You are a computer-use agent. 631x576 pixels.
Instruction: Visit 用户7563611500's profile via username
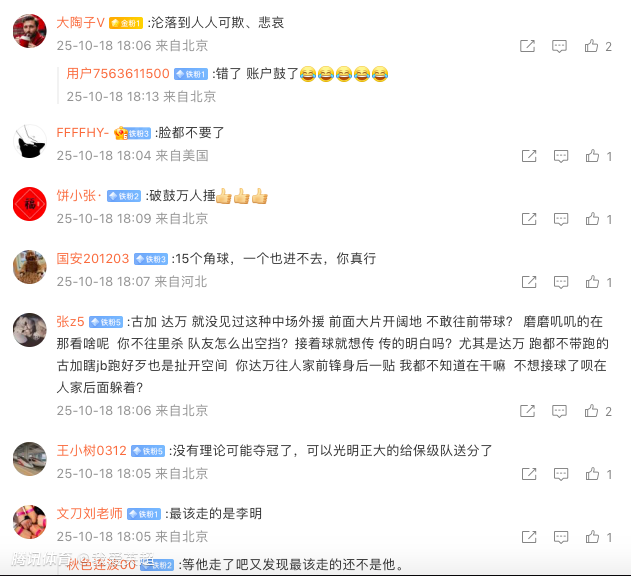118,74
